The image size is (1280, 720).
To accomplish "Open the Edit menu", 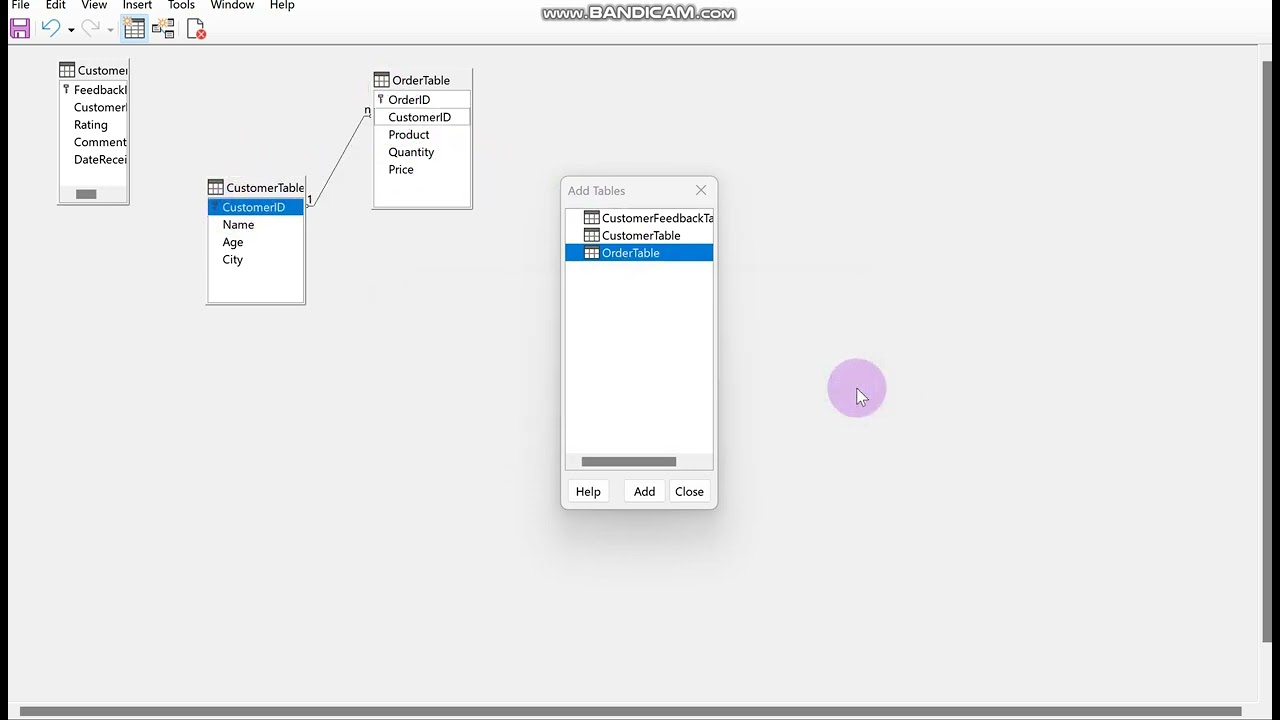I will (x=56, y=6).
